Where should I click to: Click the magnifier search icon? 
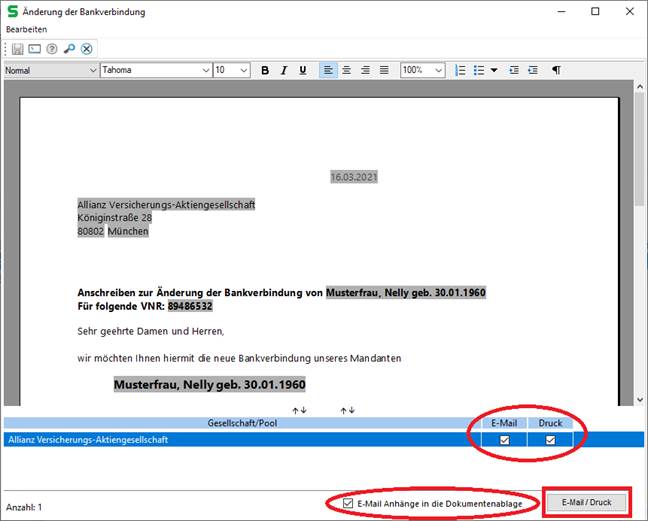[68, 49]
